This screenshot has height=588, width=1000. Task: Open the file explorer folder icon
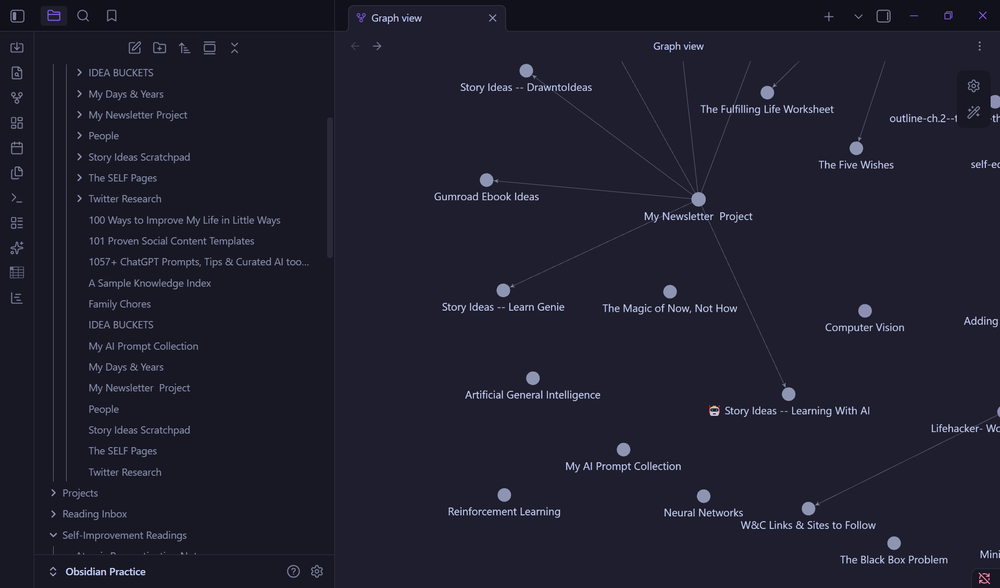pyautogui.click(x=54, y=16)
